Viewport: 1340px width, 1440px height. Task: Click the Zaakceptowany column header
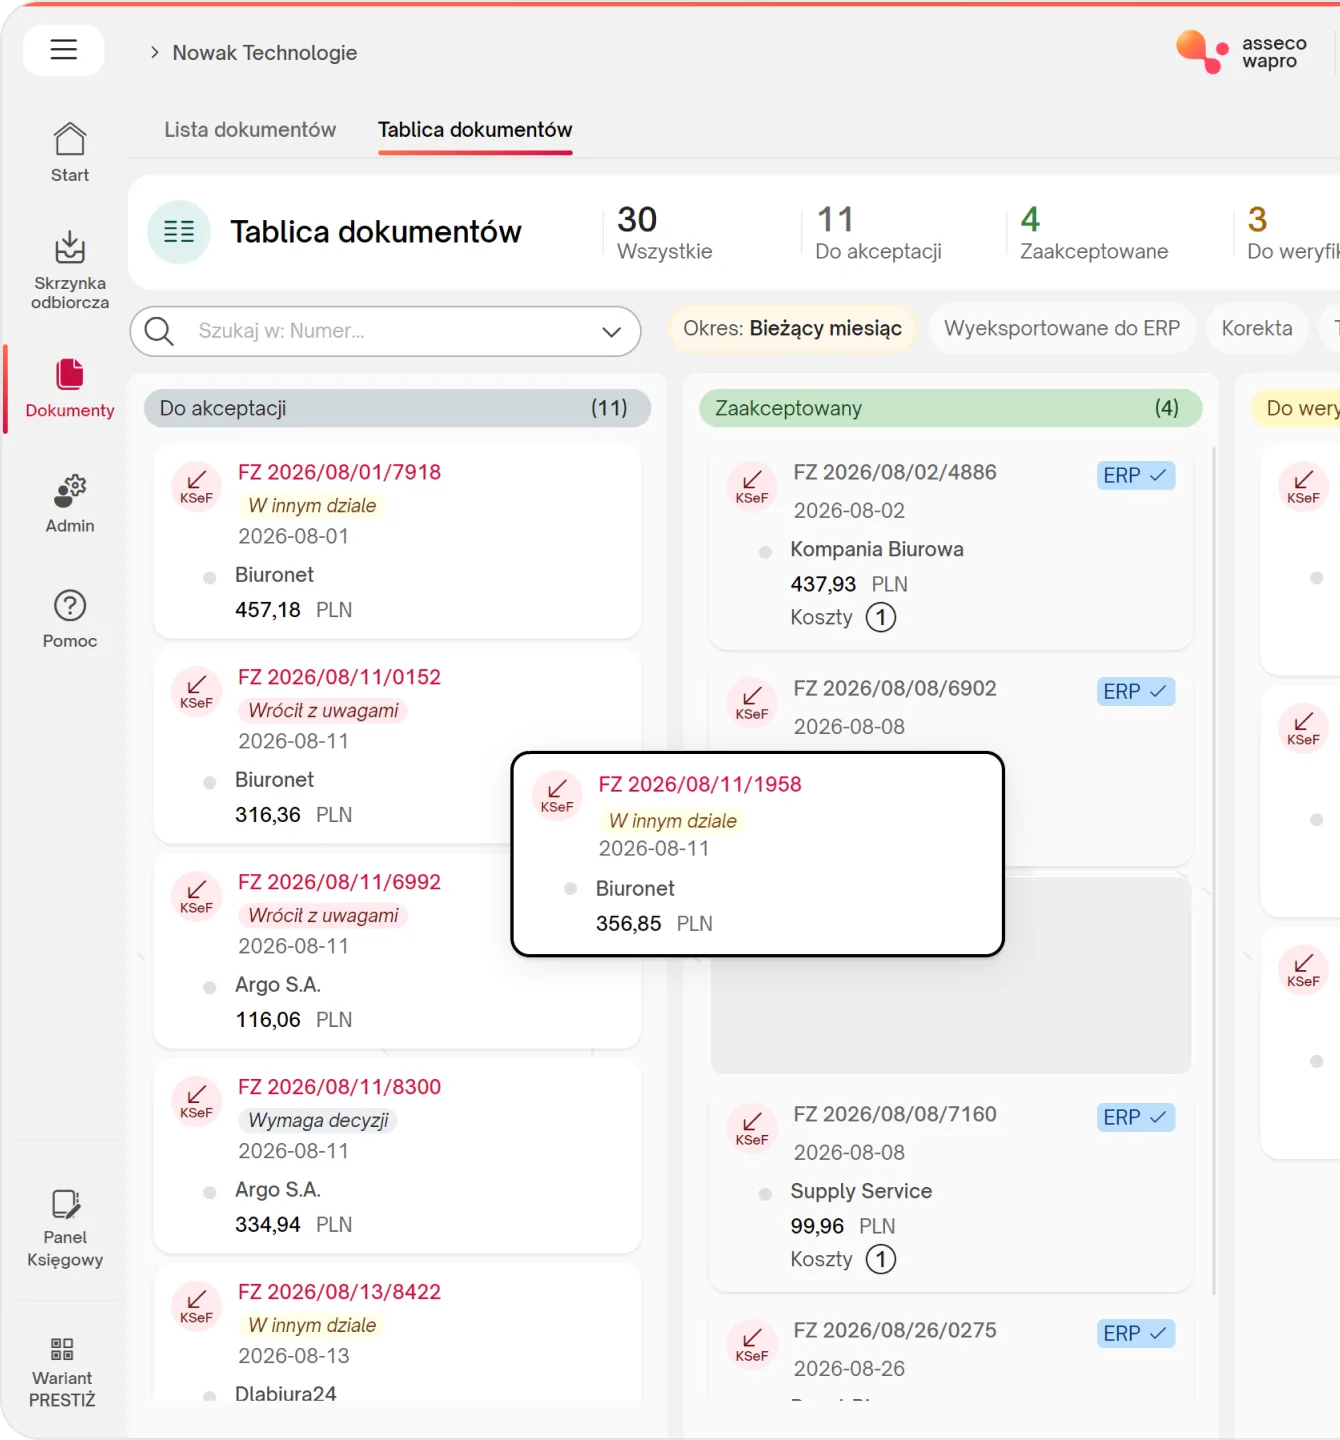(x=950, y=408)
